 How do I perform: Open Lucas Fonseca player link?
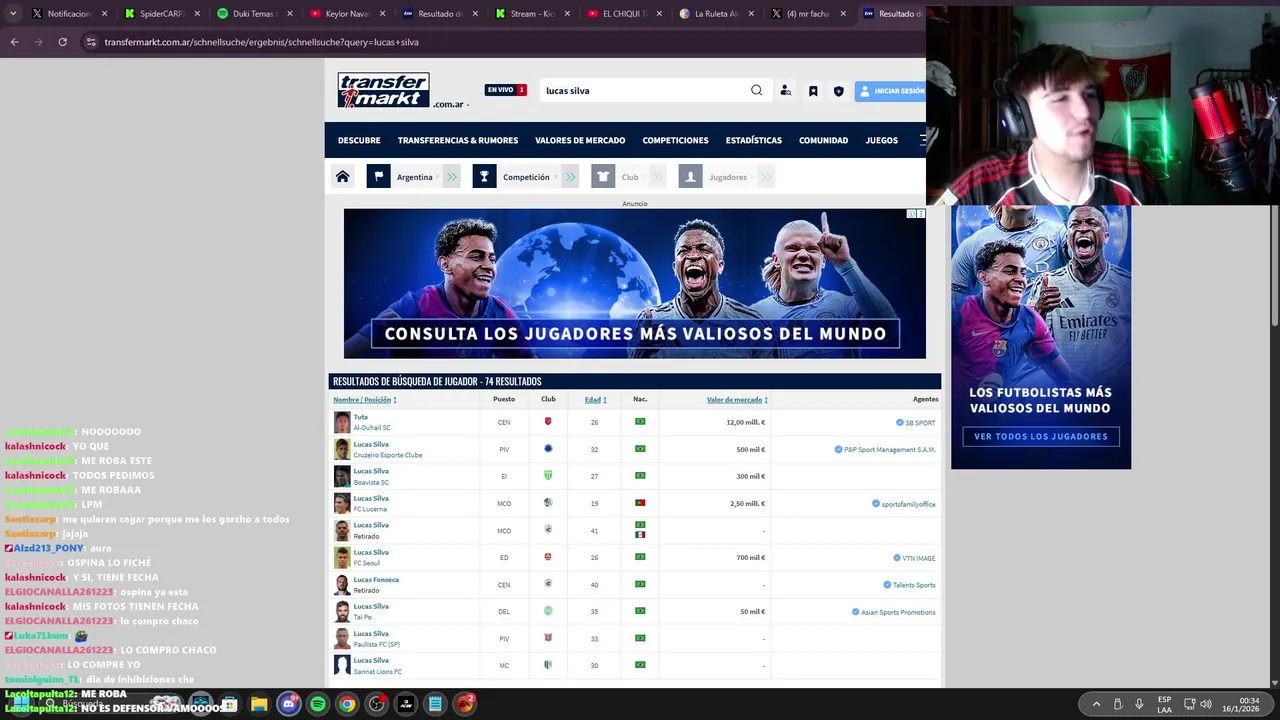pos(376,579)
